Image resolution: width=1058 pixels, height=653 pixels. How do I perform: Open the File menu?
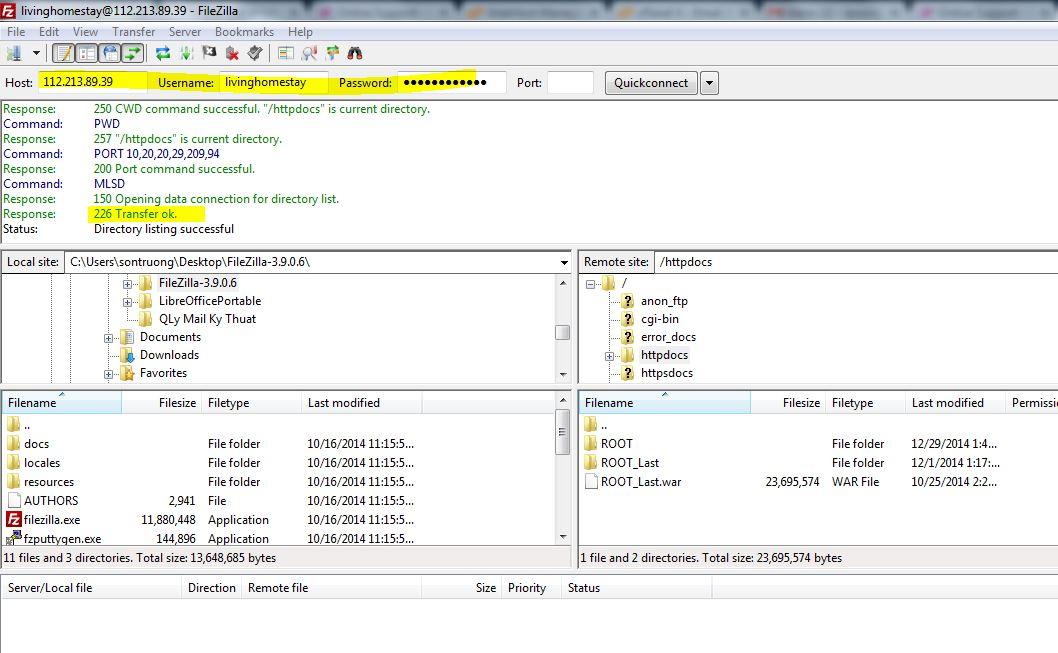click(16, 32)
